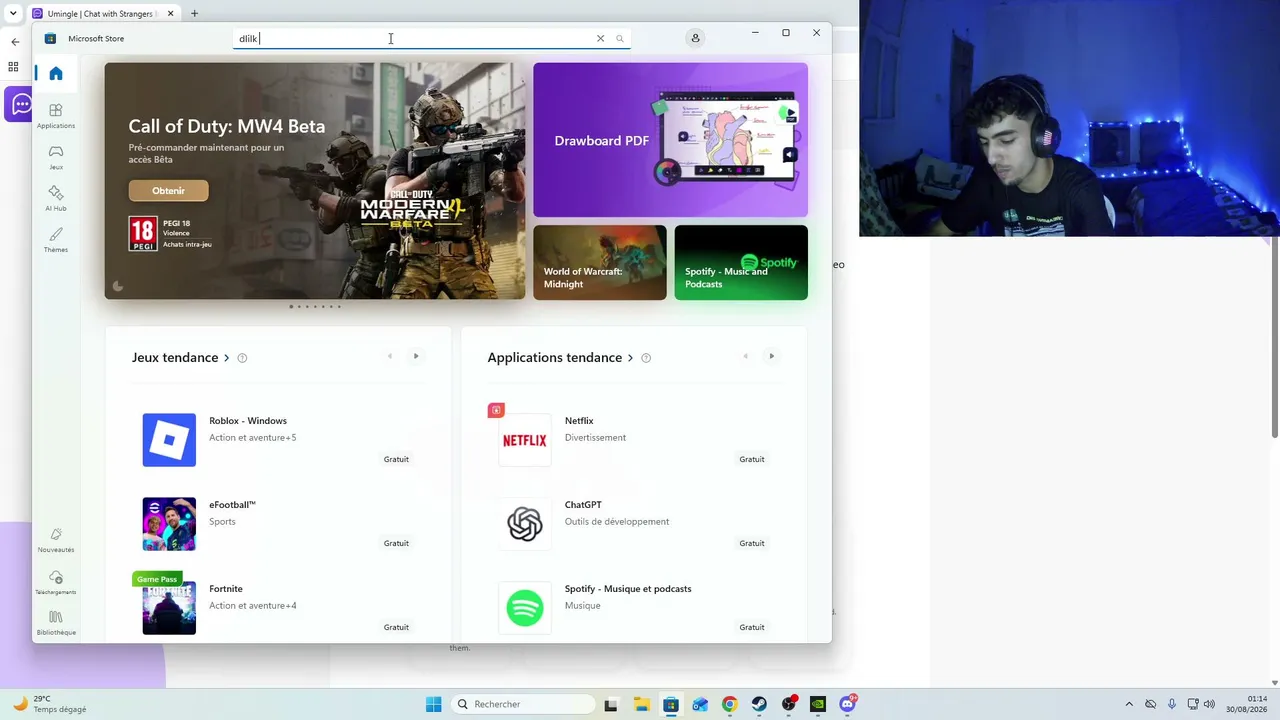This screenshot has width=1280, height=720.
Task: Open the Applications tendance section header
Action: pos(561,357)
